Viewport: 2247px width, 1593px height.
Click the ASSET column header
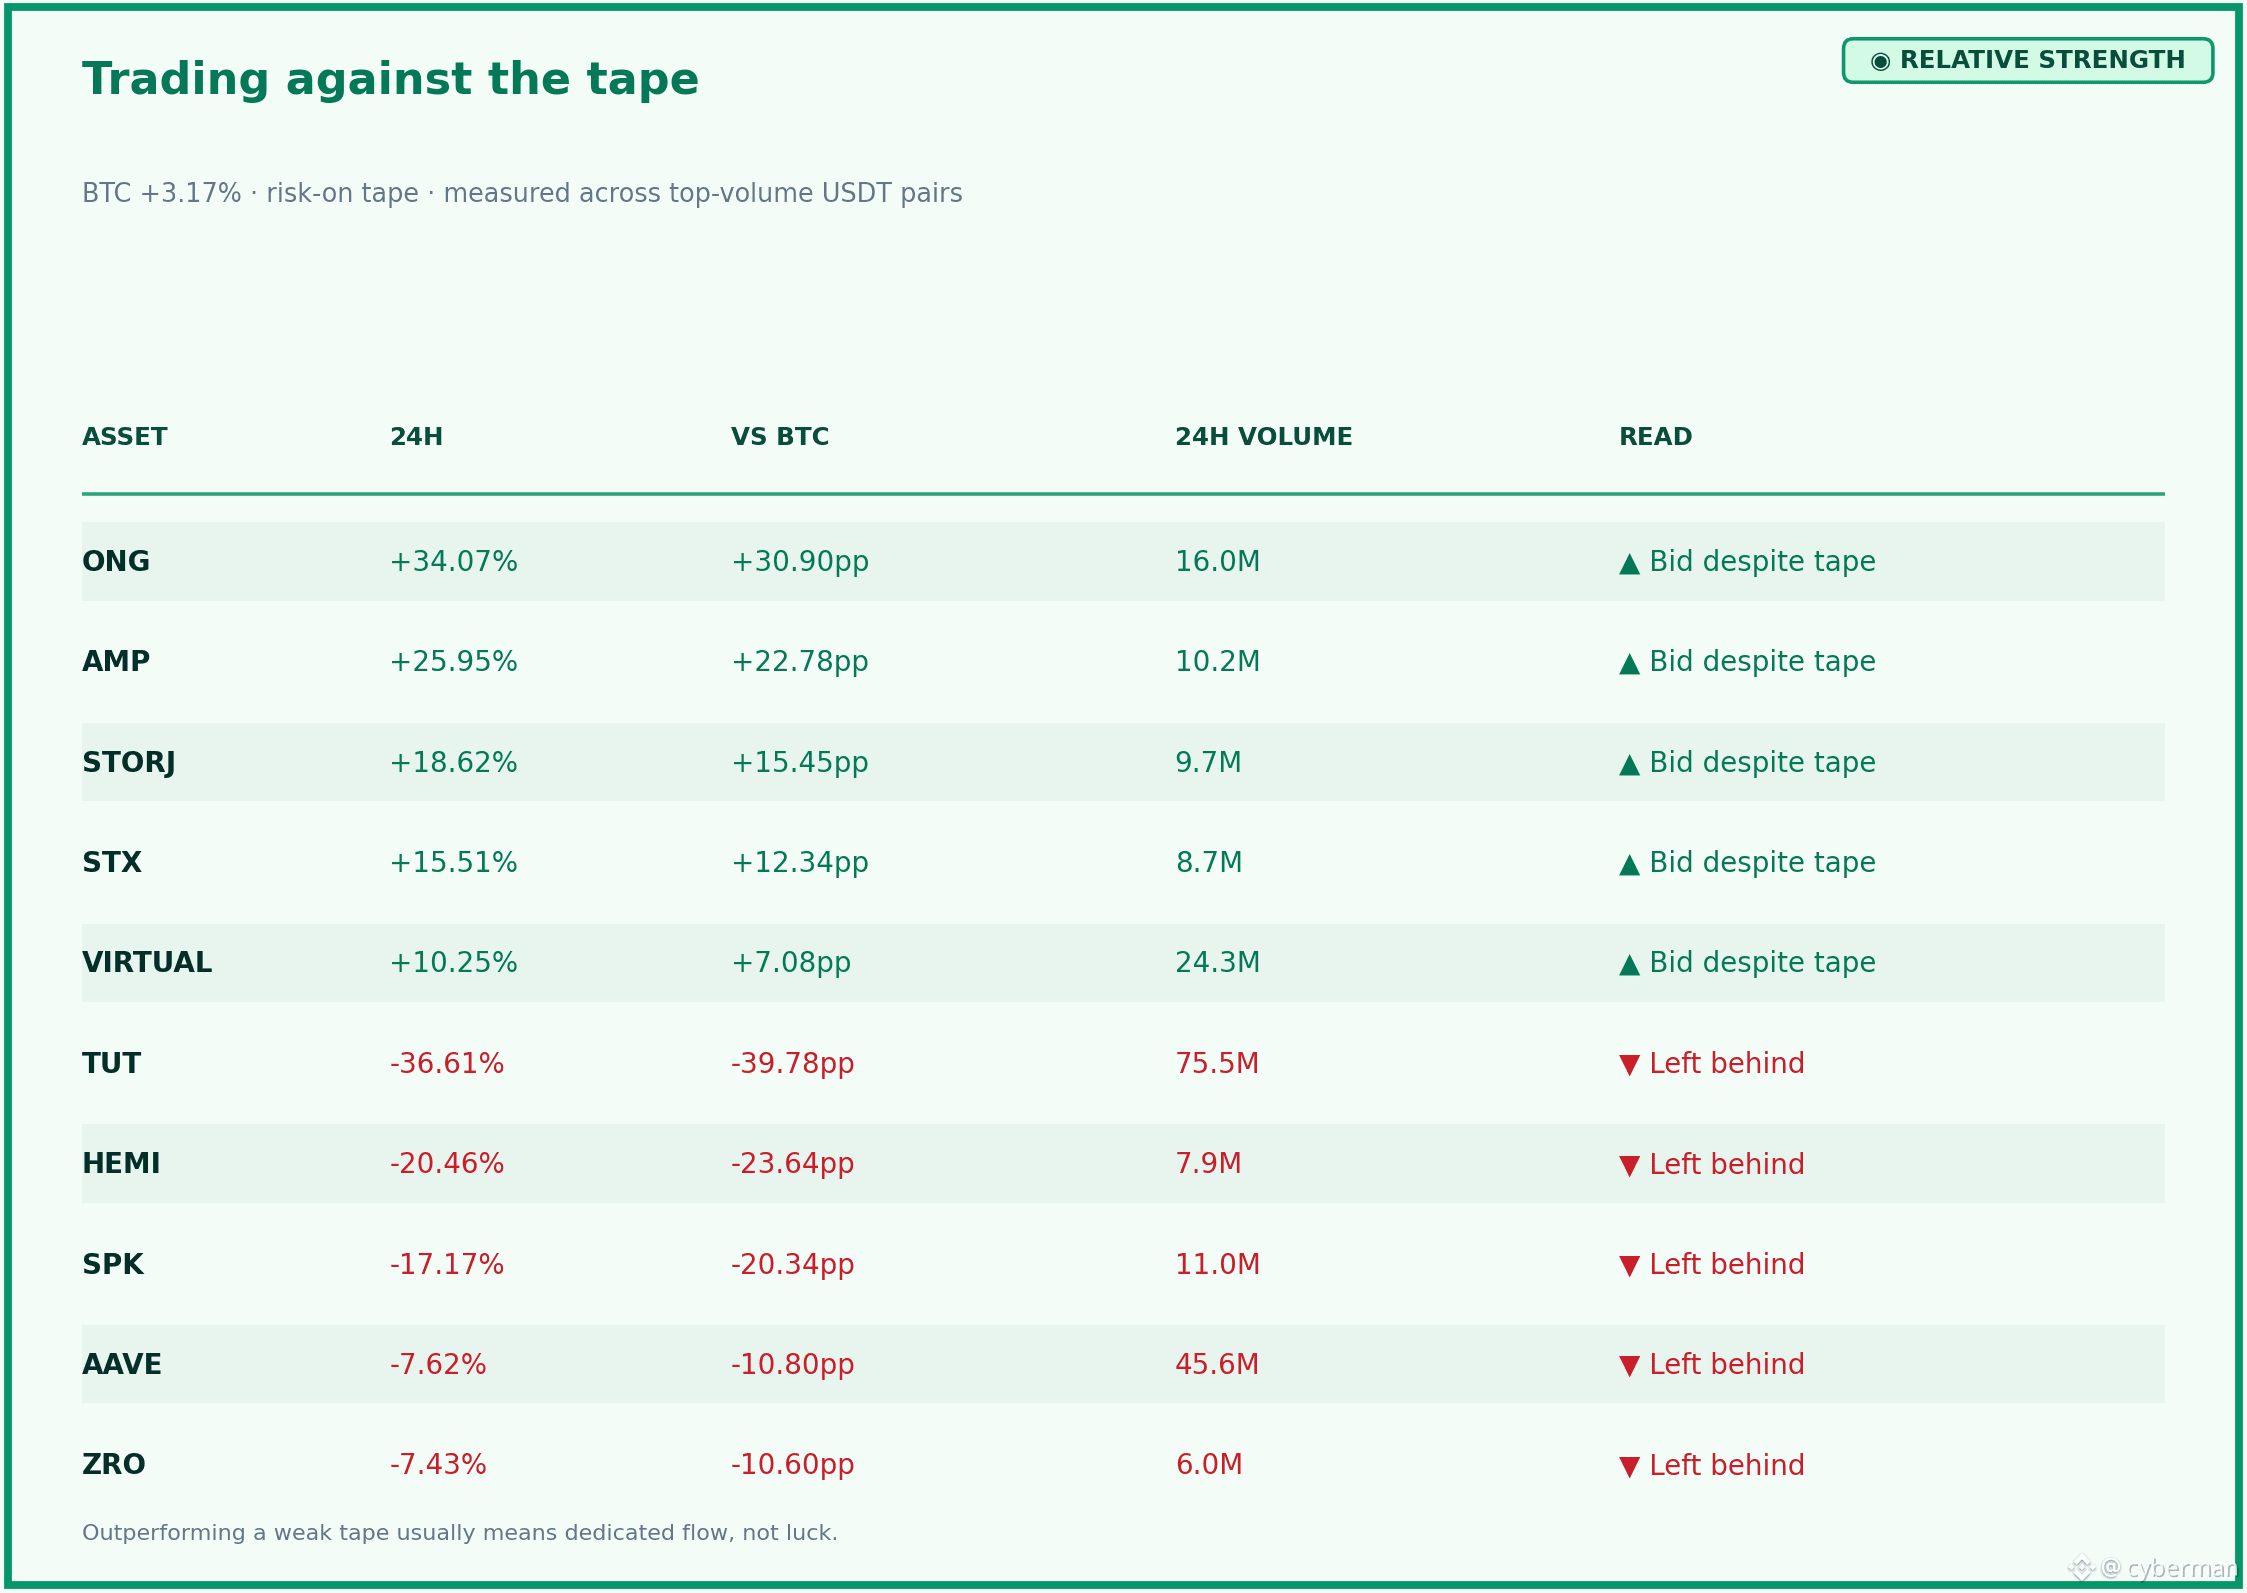tap(125, 437)
